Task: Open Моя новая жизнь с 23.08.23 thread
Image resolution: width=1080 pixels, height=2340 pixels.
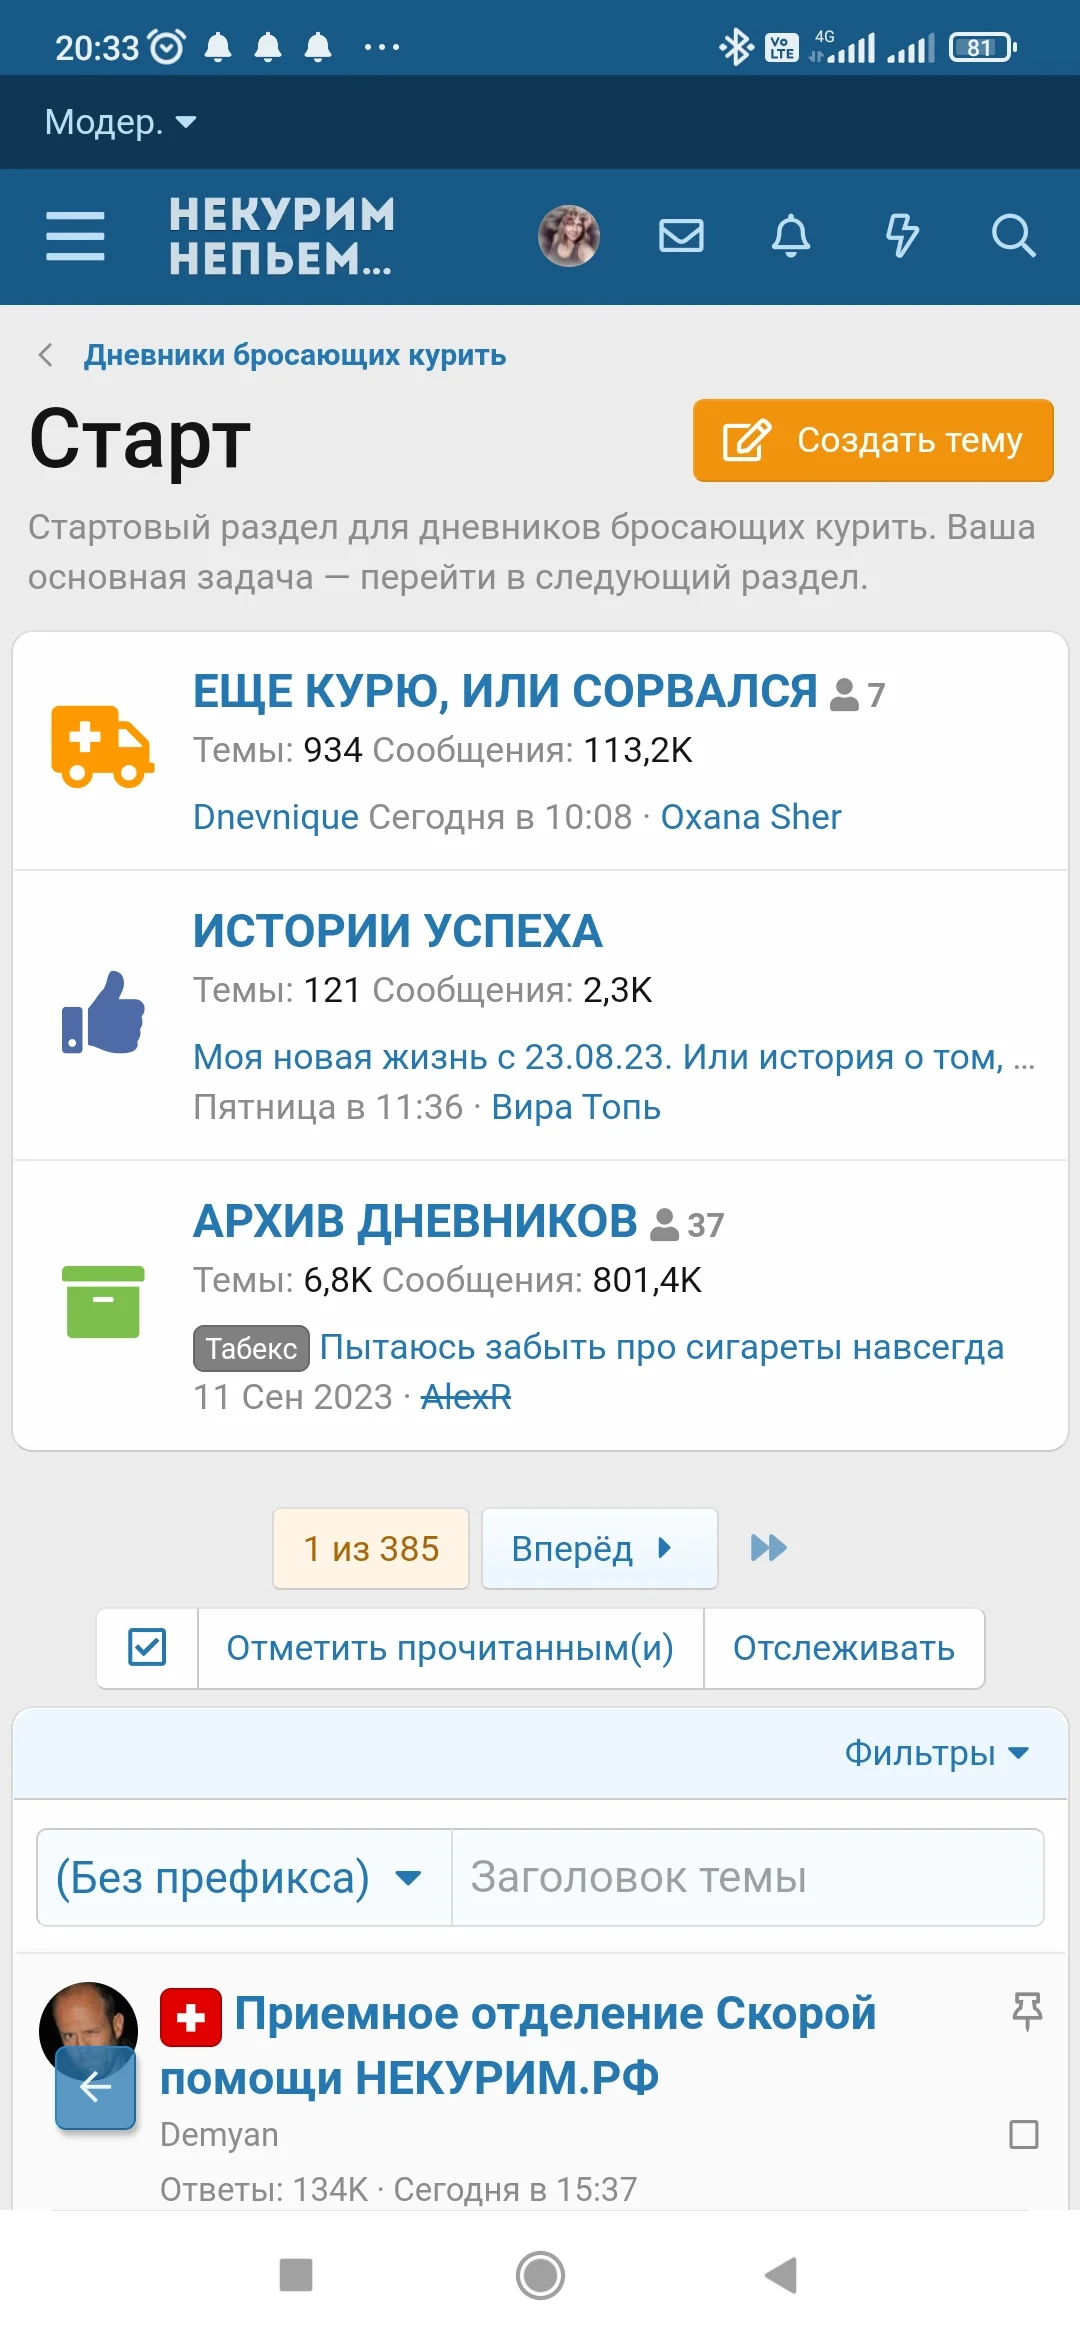Action: click(614, 1057)
